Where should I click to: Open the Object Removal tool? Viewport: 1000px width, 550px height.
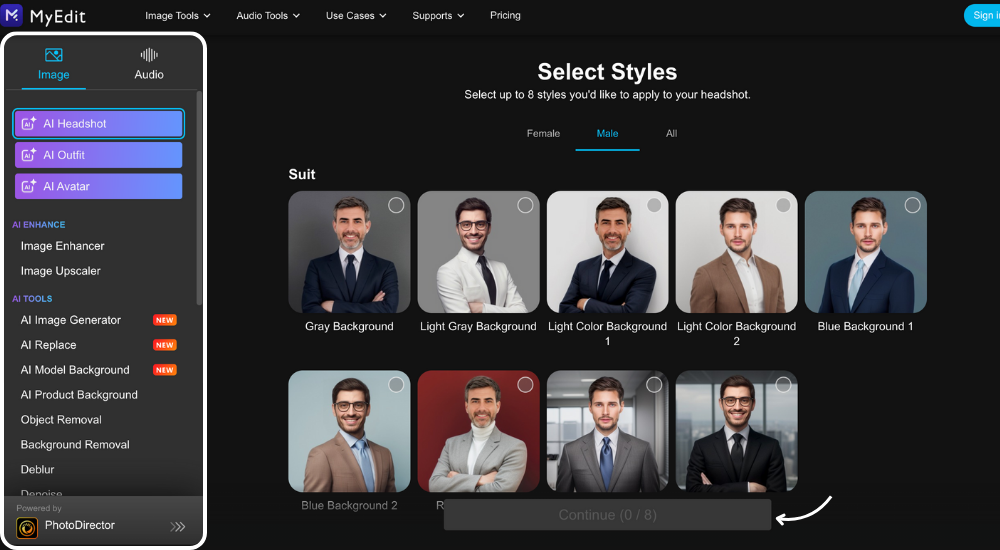(61, 420)
